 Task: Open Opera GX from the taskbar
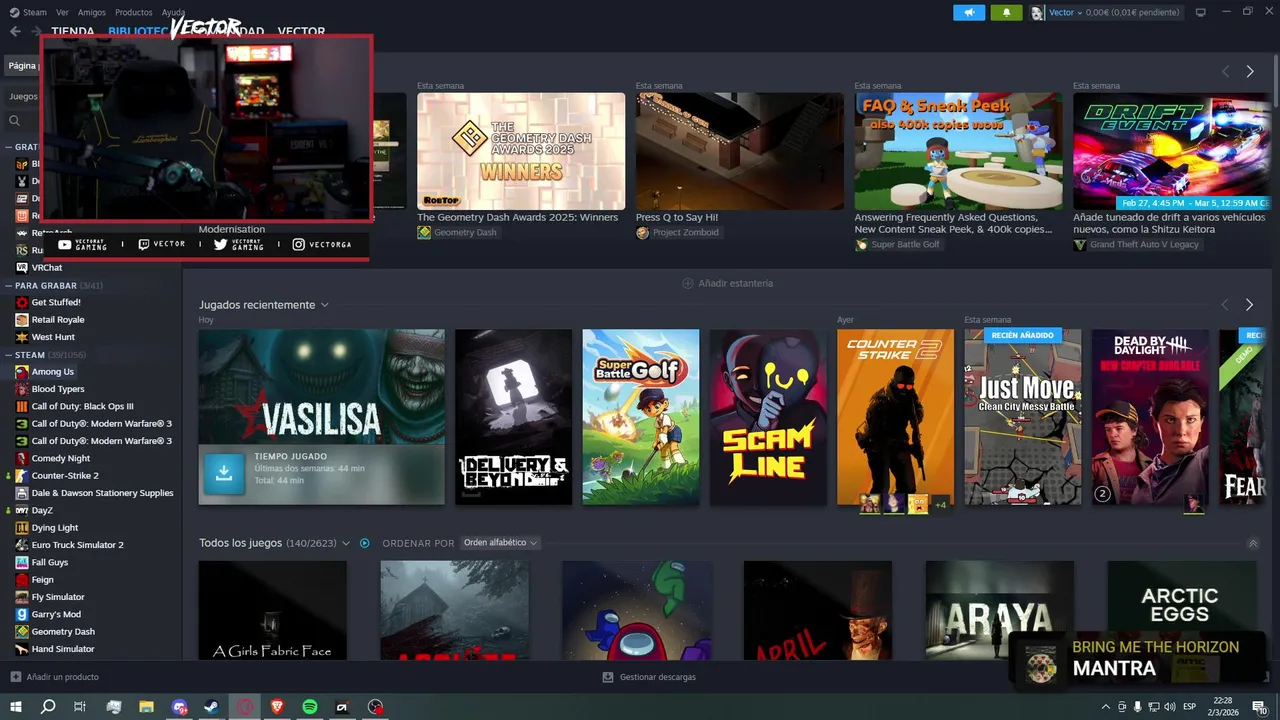tap(244, 707)
